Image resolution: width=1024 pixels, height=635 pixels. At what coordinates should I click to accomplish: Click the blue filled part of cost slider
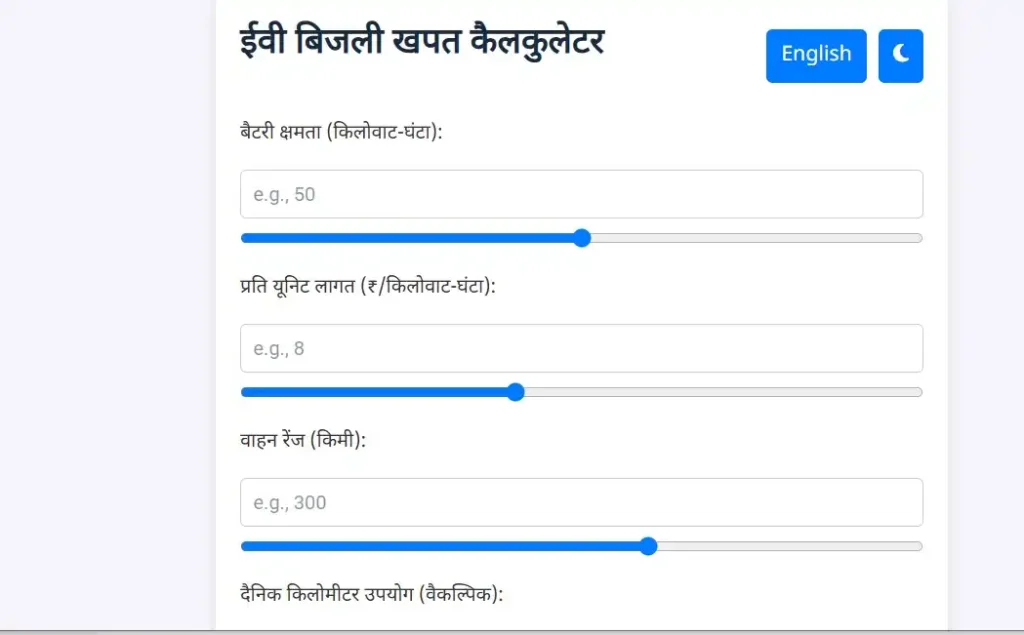378,392
